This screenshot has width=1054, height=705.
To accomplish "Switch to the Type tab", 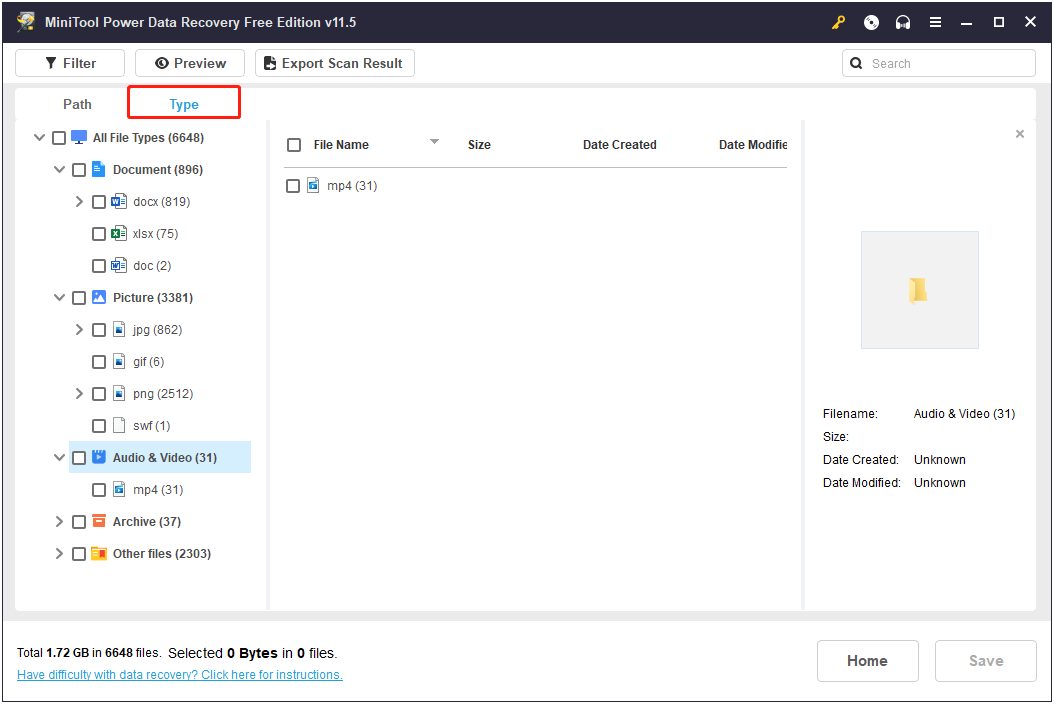I will coord(184,104).
